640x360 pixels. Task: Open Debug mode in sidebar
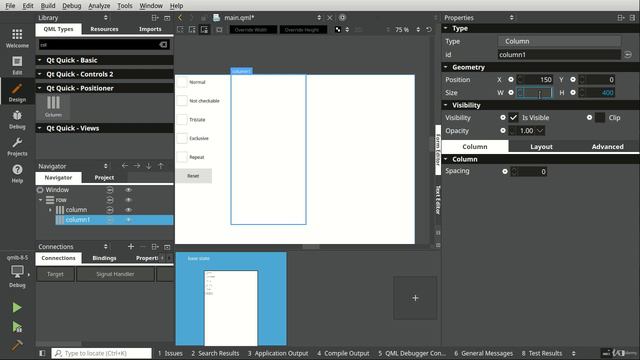click(x=17, y=120)
